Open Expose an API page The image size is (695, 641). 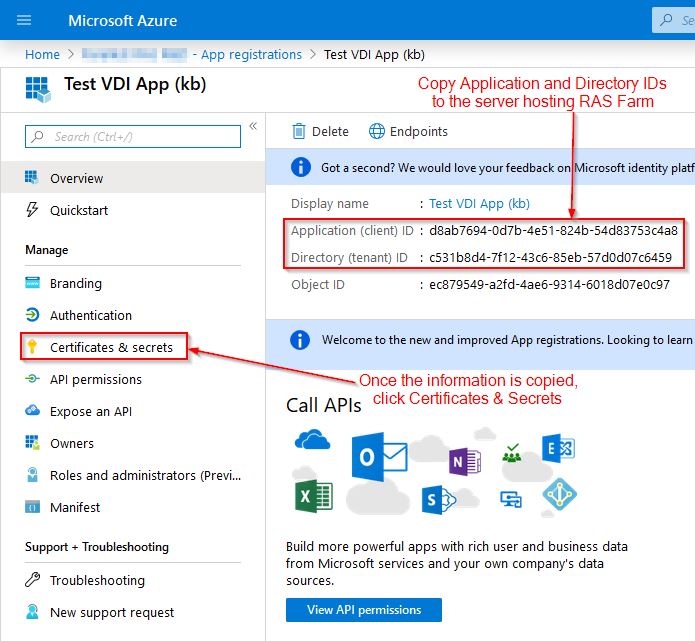[x=90, y=411]
